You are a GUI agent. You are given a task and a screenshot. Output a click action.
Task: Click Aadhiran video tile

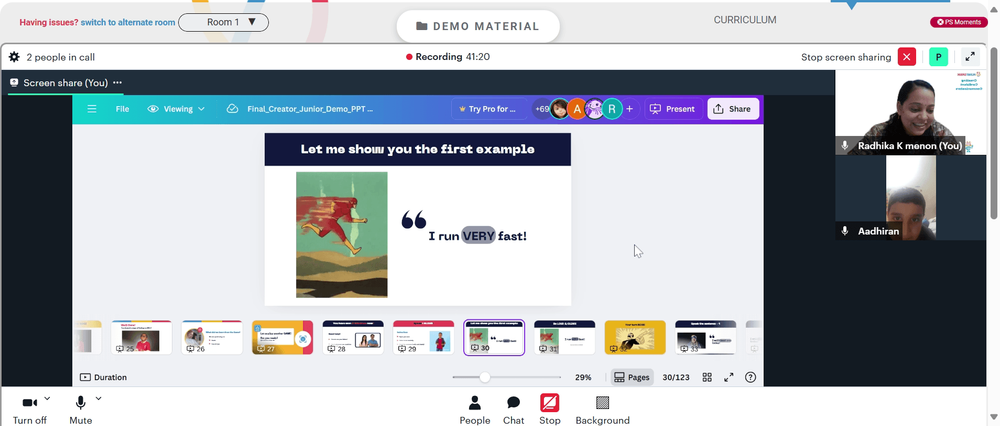click(x=911, y=198)
